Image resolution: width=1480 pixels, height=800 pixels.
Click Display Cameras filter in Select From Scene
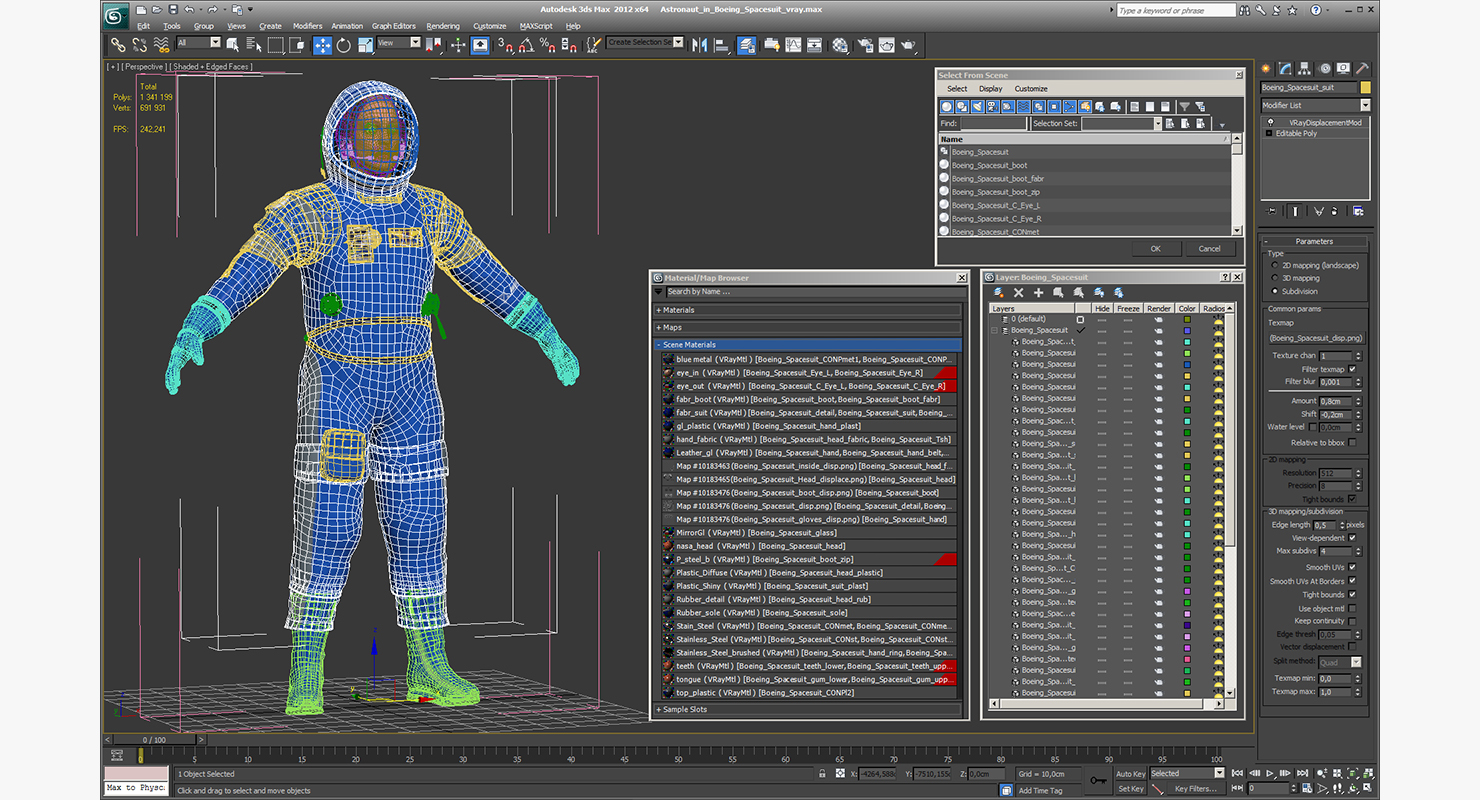(x=993, y=107)
